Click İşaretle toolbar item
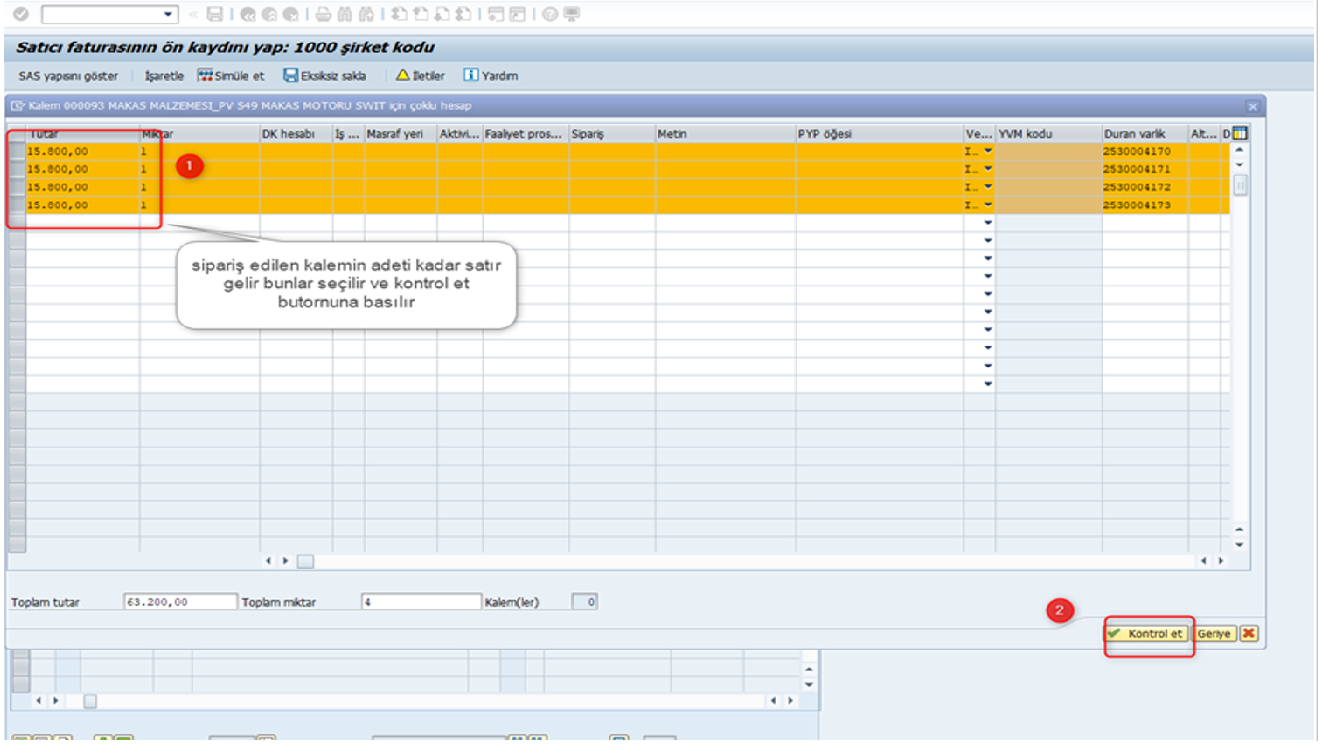The width and height of the screenshot is (1321, 751). pos(164,76)
